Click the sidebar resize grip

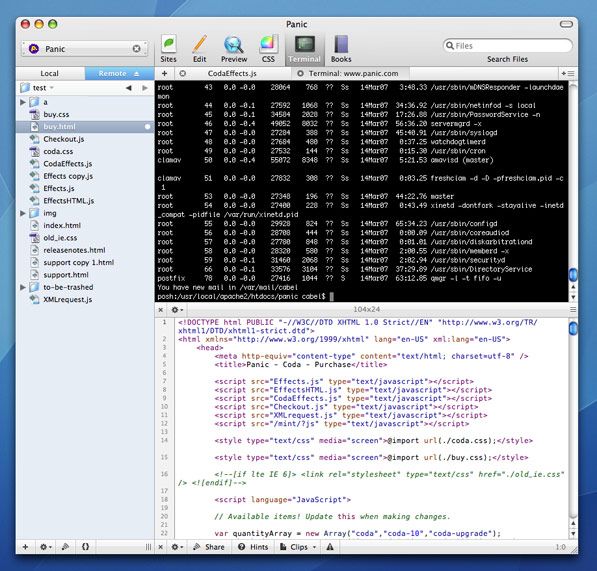(x=148, y=547)
